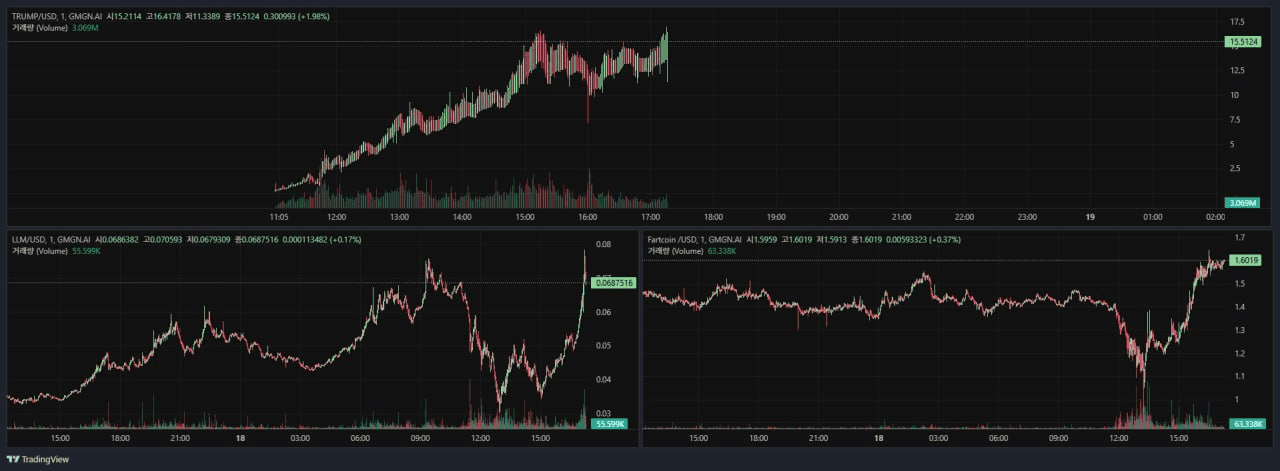The height and width of the screenshot is (471, 1280).
Task: Click 21:00 on the LLM time axis
Action: tap(180, 438)
